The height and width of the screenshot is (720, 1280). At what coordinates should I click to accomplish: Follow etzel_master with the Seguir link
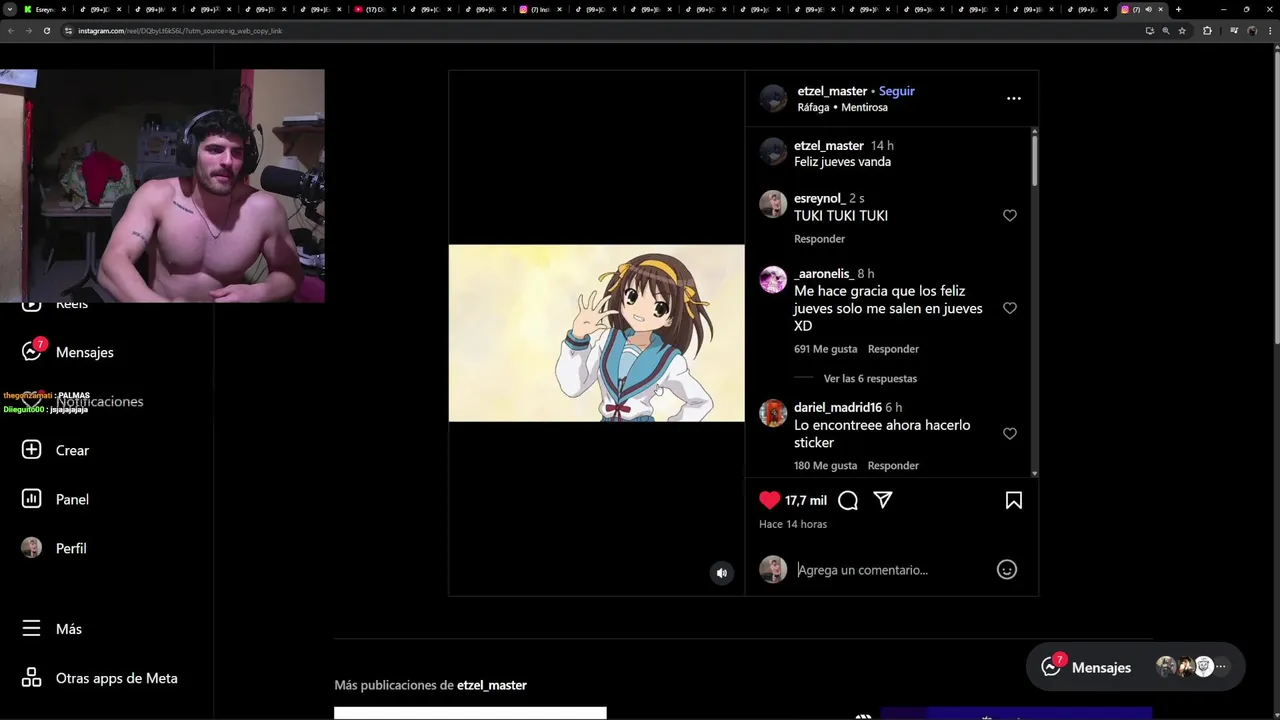click(x=896, y=91)
